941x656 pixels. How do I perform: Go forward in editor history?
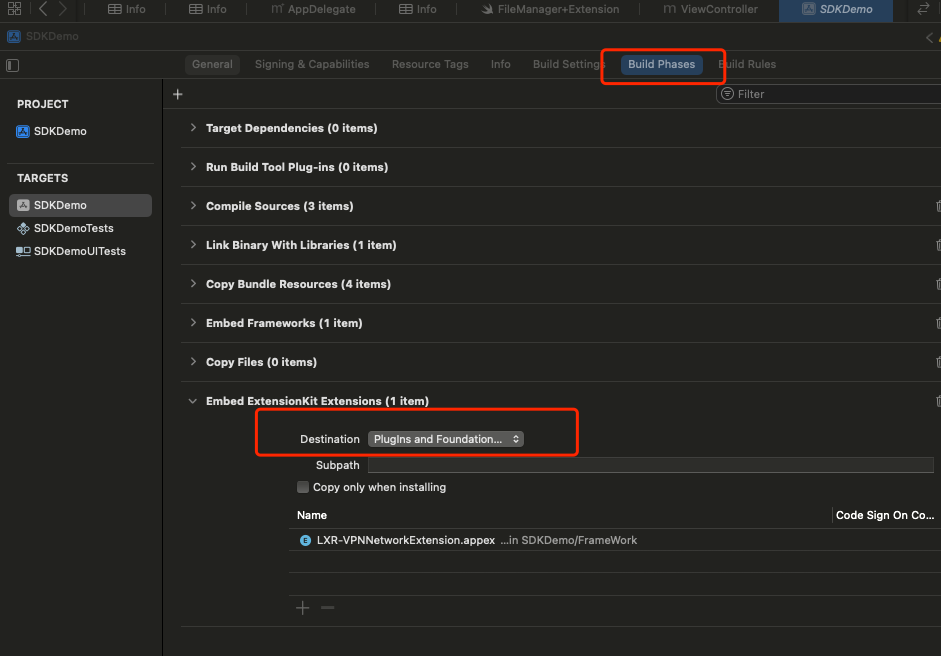click(62, 8)
